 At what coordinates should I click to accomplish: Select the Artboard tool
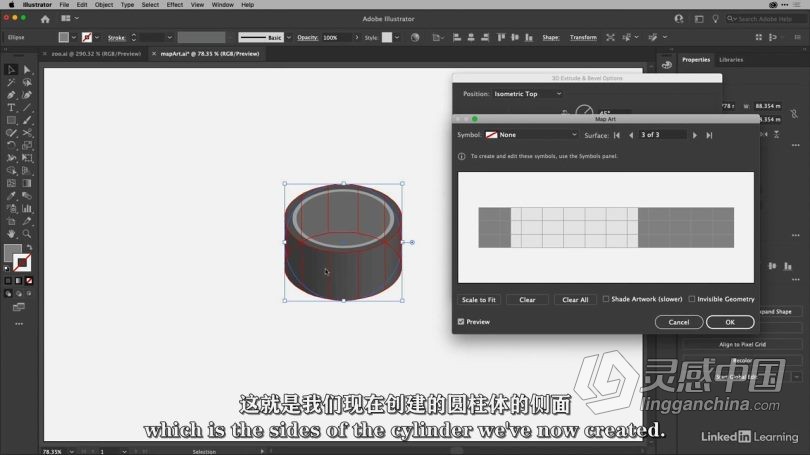tap(11, 221)
